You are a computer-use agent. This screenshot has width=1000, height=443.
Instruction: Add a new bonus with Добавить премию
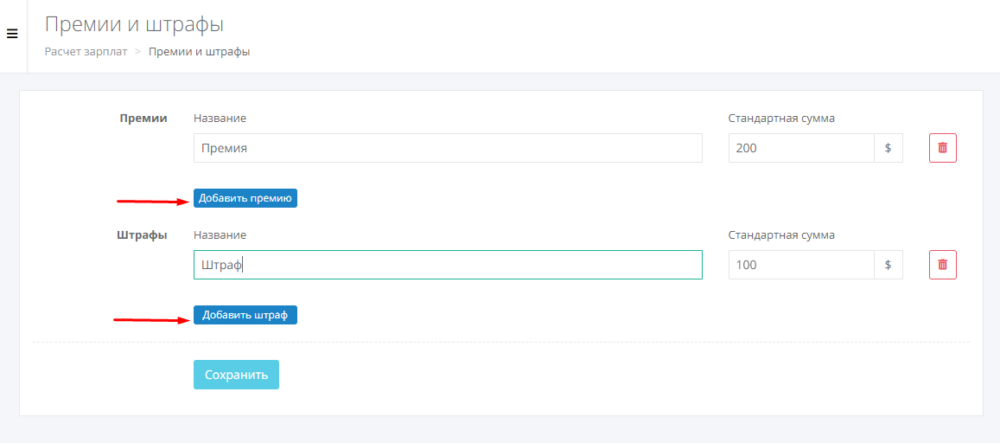246,198
